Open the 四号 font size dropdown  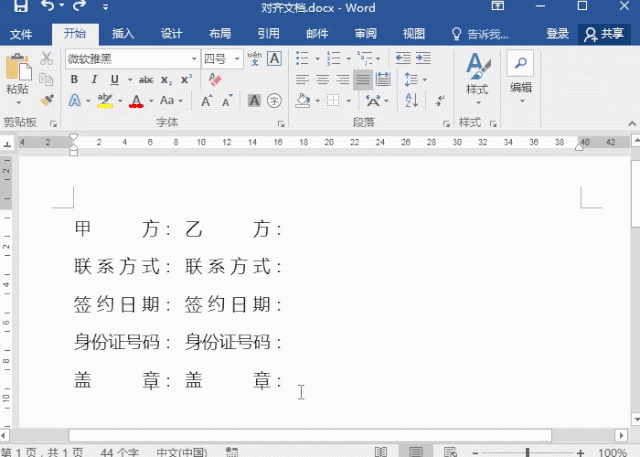click(x=237, y=59)
